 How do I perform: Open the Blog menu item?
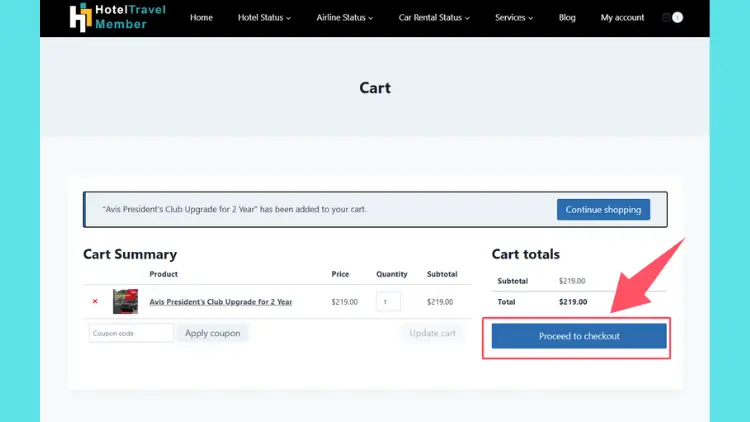tap(567, 18)
